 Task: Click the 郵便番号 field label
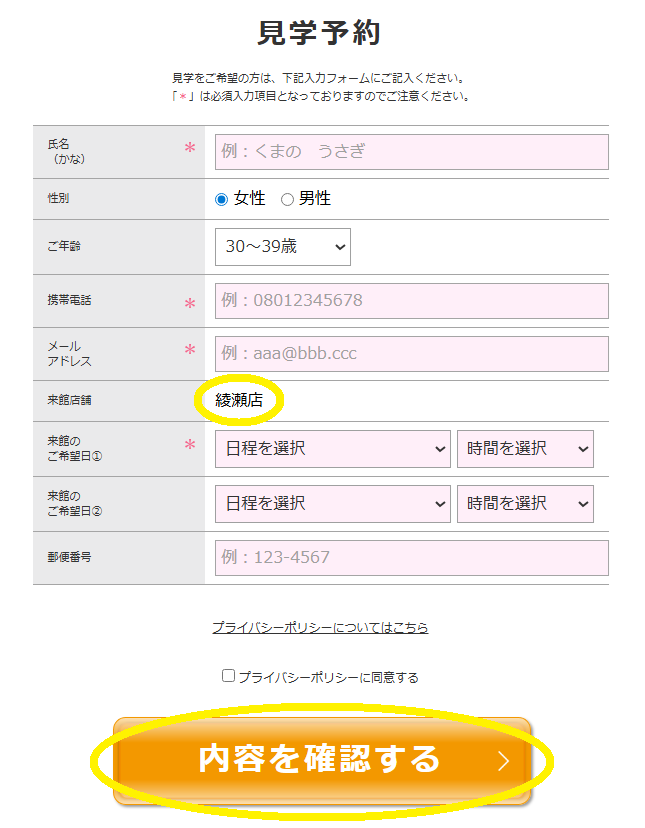69,557
